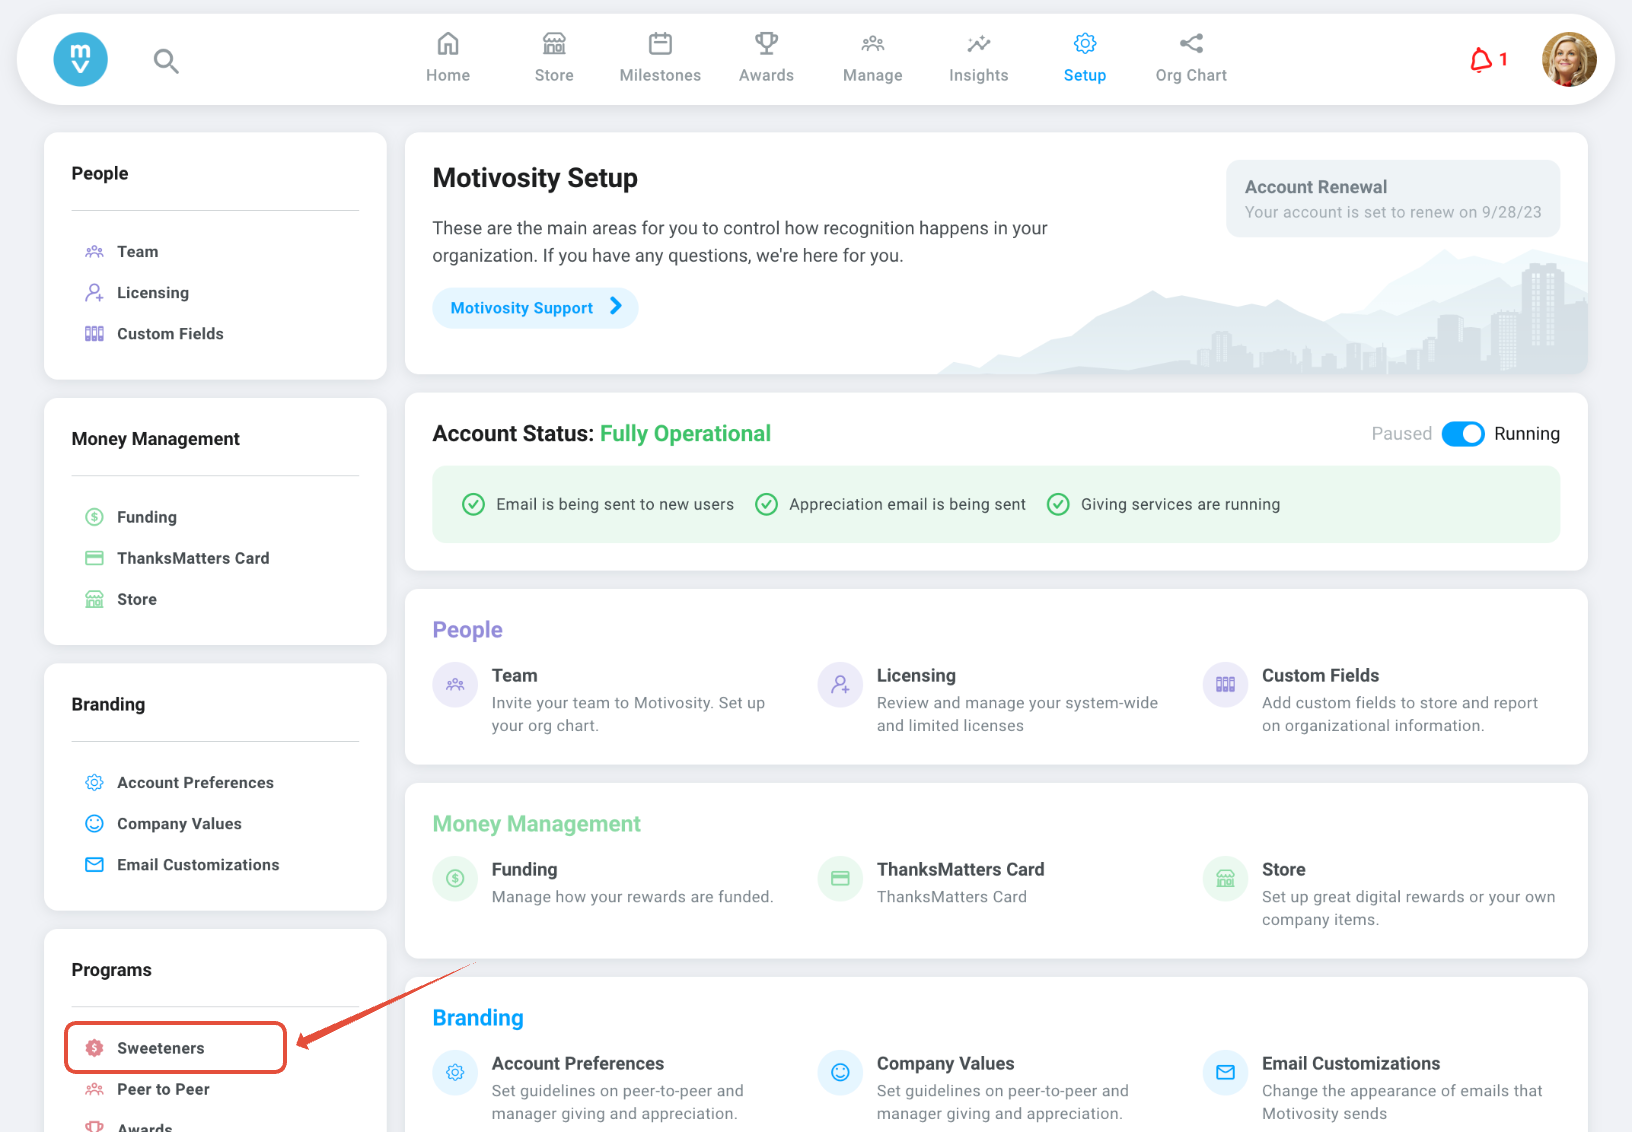Click the ThanksMatters Card icon in main panel
The width and height of the screenshot is (1632, 1132).
(x=840, y=879)
